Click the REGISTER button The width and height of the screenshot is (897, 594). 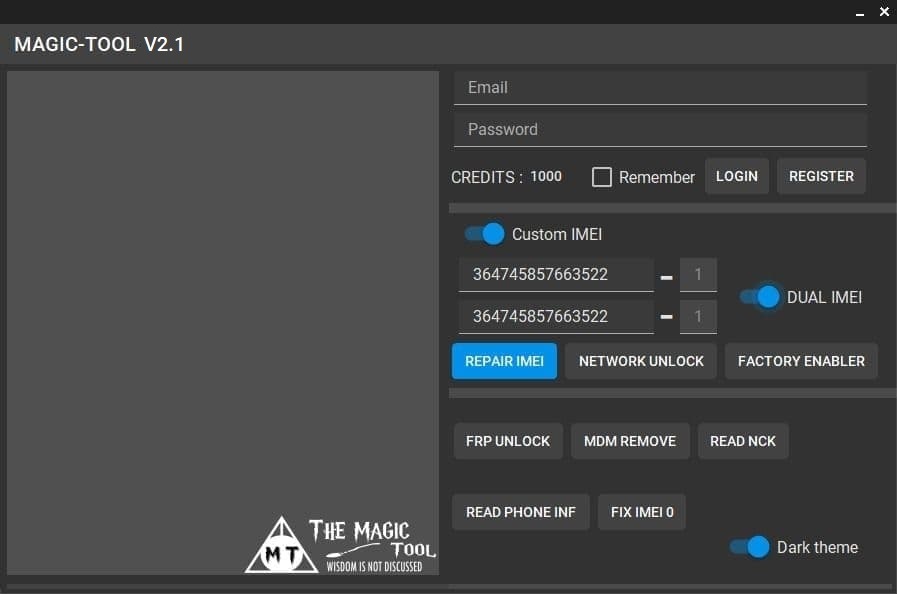820,176
